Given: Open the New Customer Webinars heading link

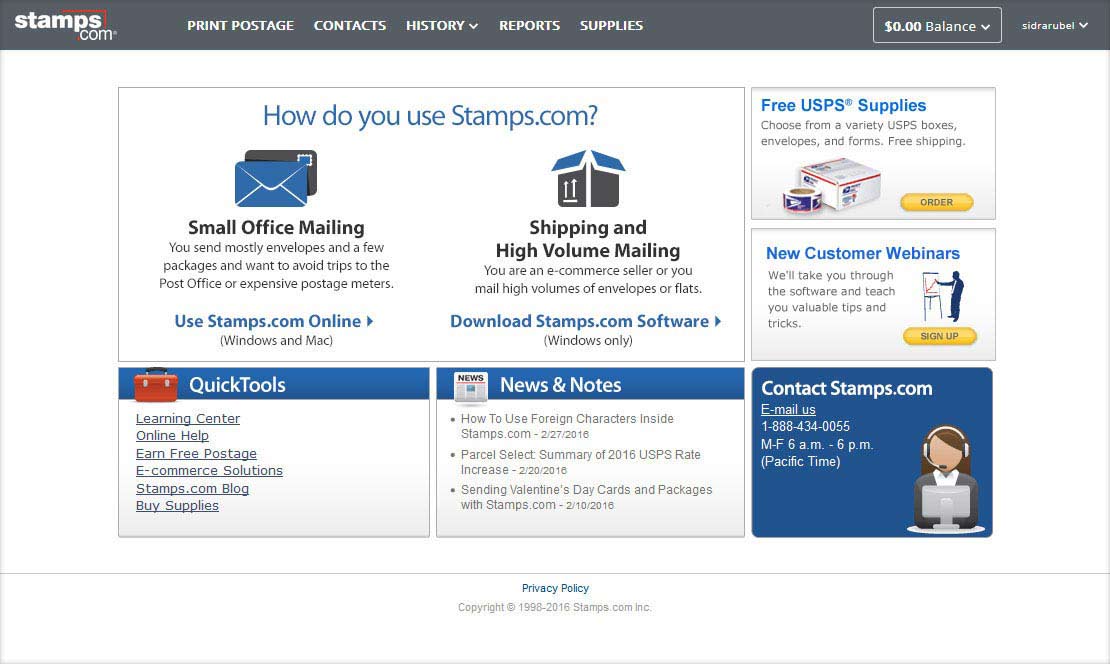Looking at the screenshot, I should click(x=863, y=253).
